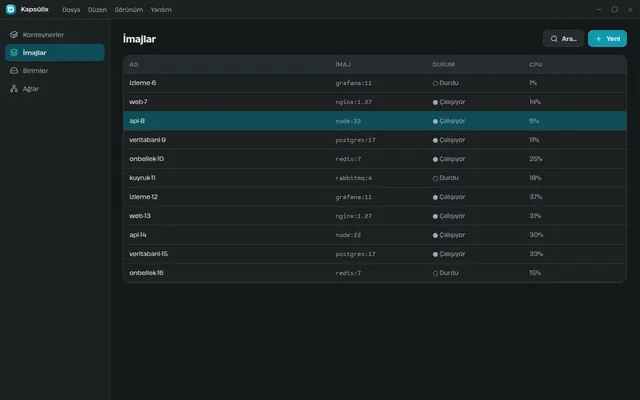The width and height of the screenshot is (640, 400).
Task: Click the Birimler disk icon
Action: pos(14,71)
